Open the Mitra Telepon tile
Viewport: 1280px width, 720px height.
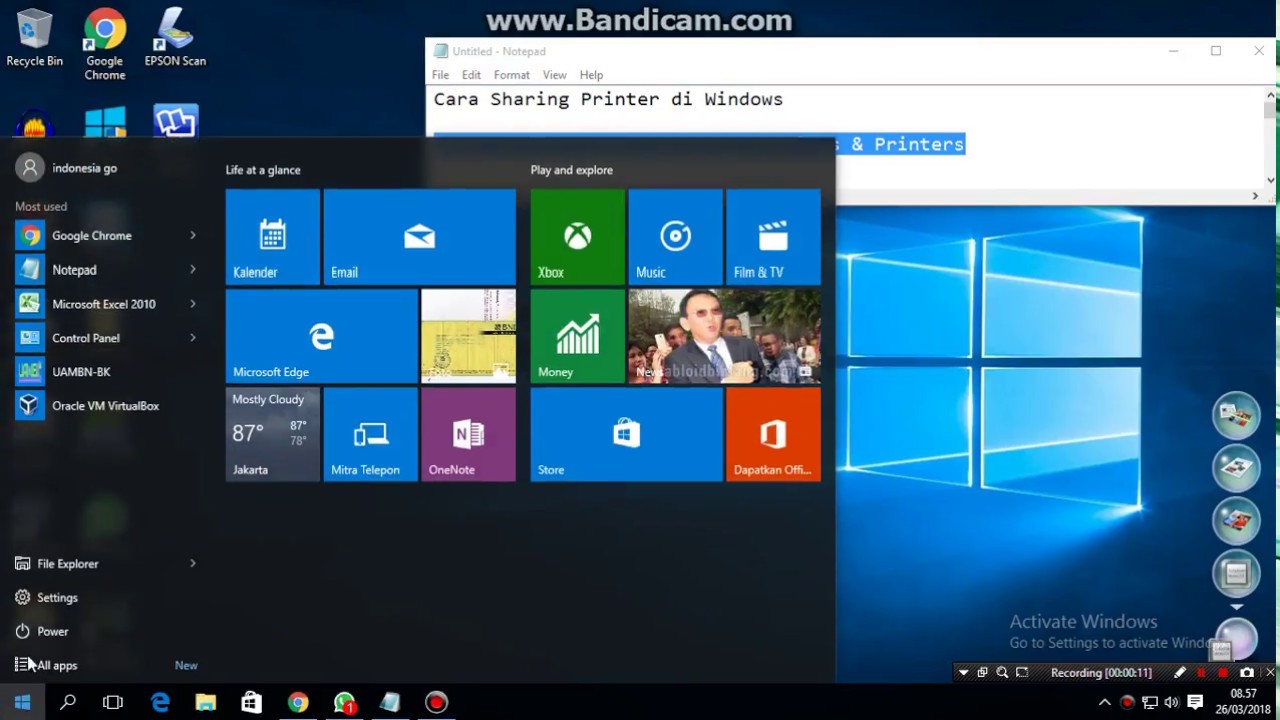tap(370, 435)
